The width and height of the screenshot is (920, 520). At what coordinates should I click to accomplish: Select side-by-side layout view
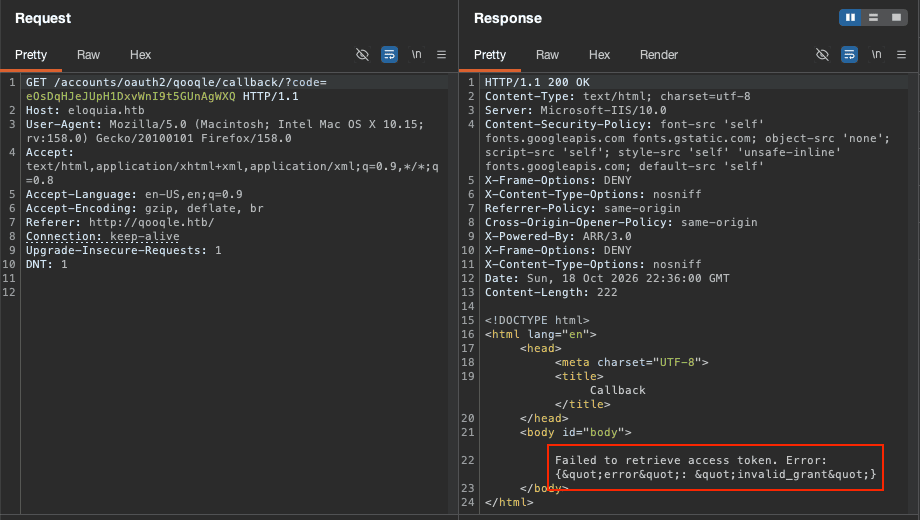(850, 18)
